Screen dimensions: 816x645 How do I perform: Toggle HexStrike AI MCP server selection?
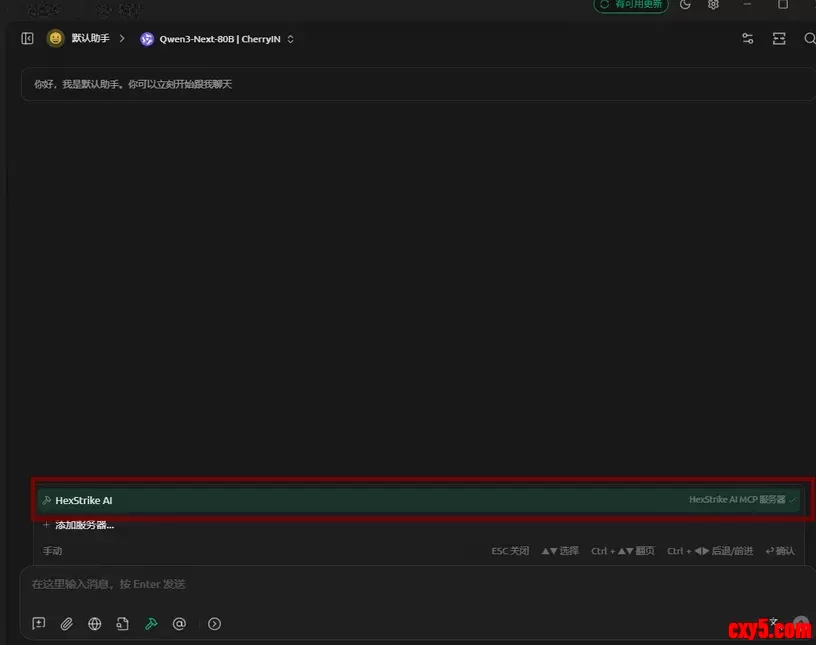click(418, 500)
